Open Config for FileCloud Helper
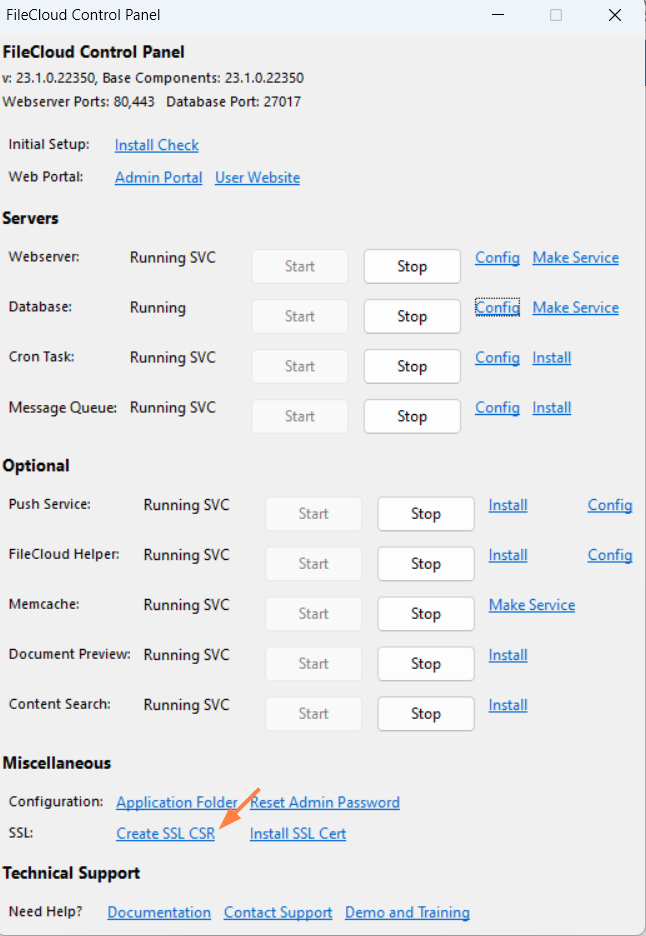The image size is (646, 936). (609, 555)
